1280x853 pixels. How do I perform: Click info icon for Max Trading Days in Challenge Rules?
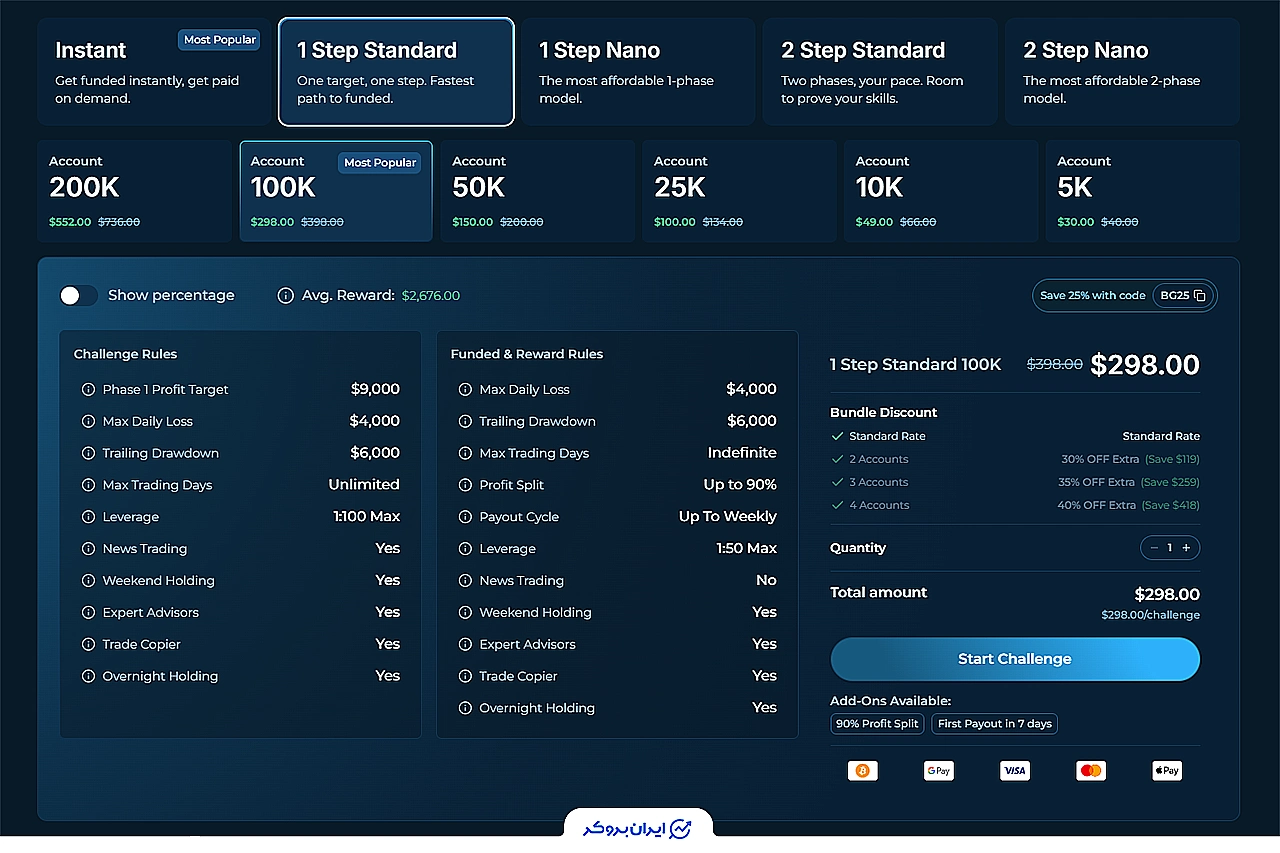pyautogui.click(x=88, y=485)
